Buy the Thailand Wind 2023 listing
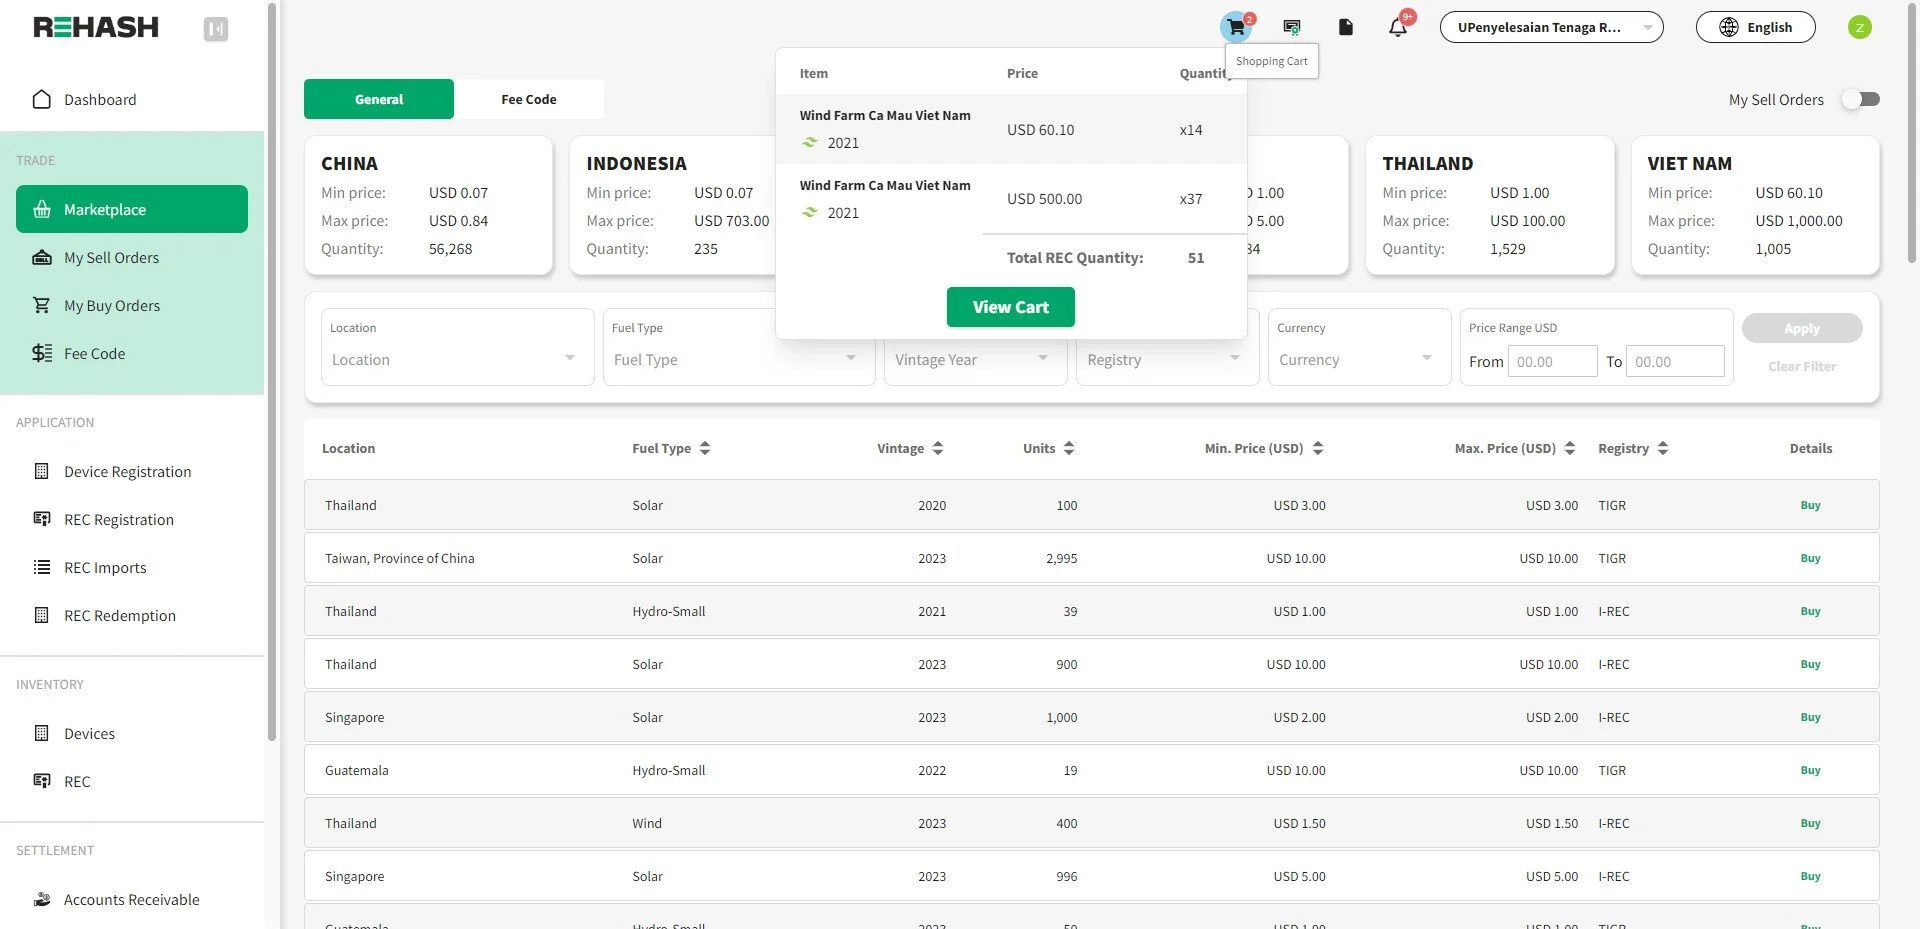Image resolution: width=1920 pixels, height=929 pixels. pyautogui.click(x=1810, y=823)
